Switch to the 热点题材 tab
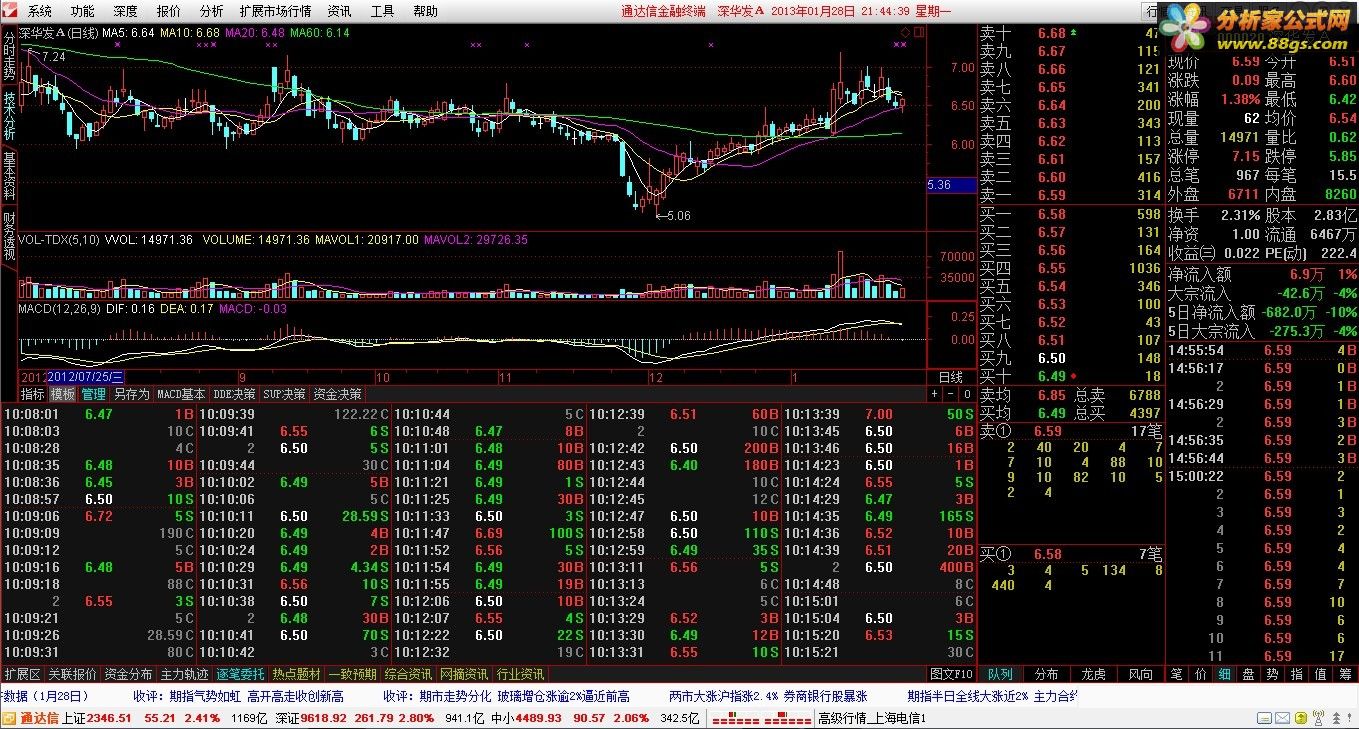The width and height of the screenshot is (1359, 729). pyautogui.click(x=297, y=674)
